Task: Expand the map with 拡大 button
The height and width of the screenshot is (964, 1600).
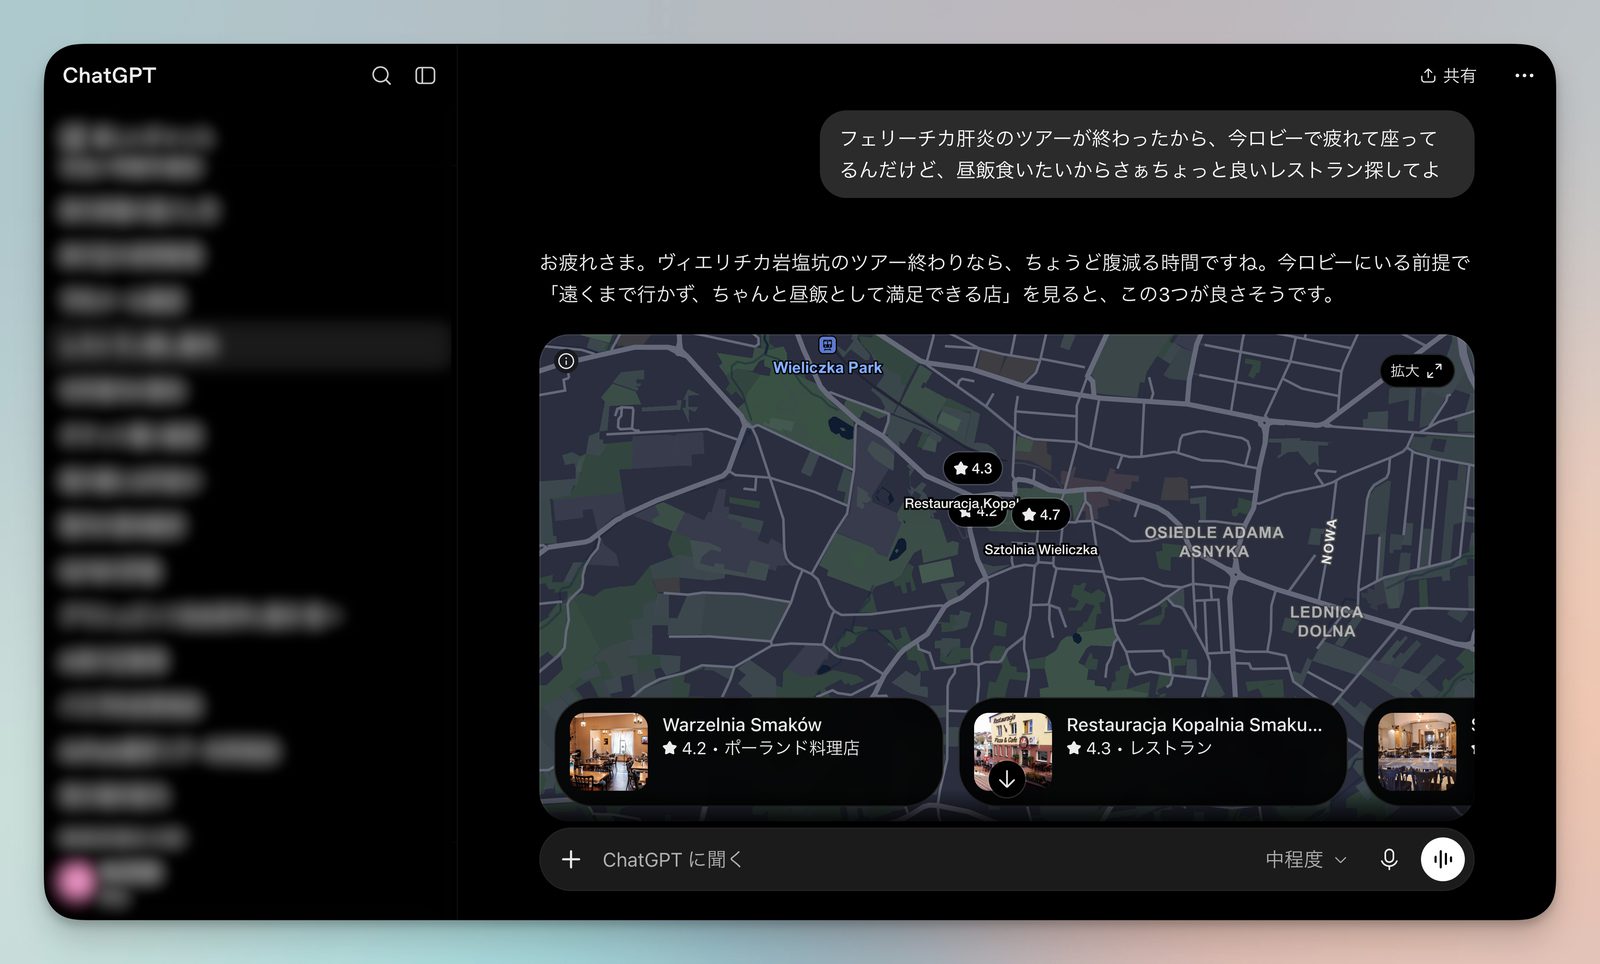Action: pos(1416,371)
